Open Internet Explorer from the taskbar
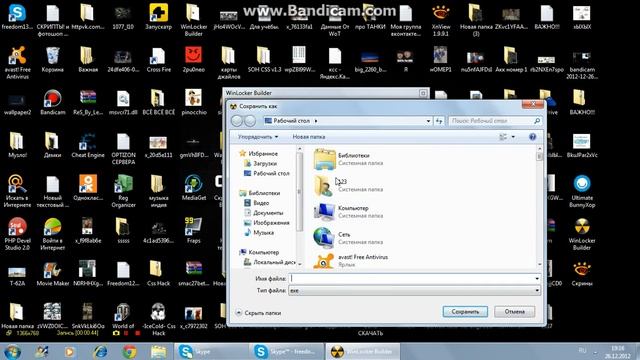640x360 pixels. [x=100, y=351]
